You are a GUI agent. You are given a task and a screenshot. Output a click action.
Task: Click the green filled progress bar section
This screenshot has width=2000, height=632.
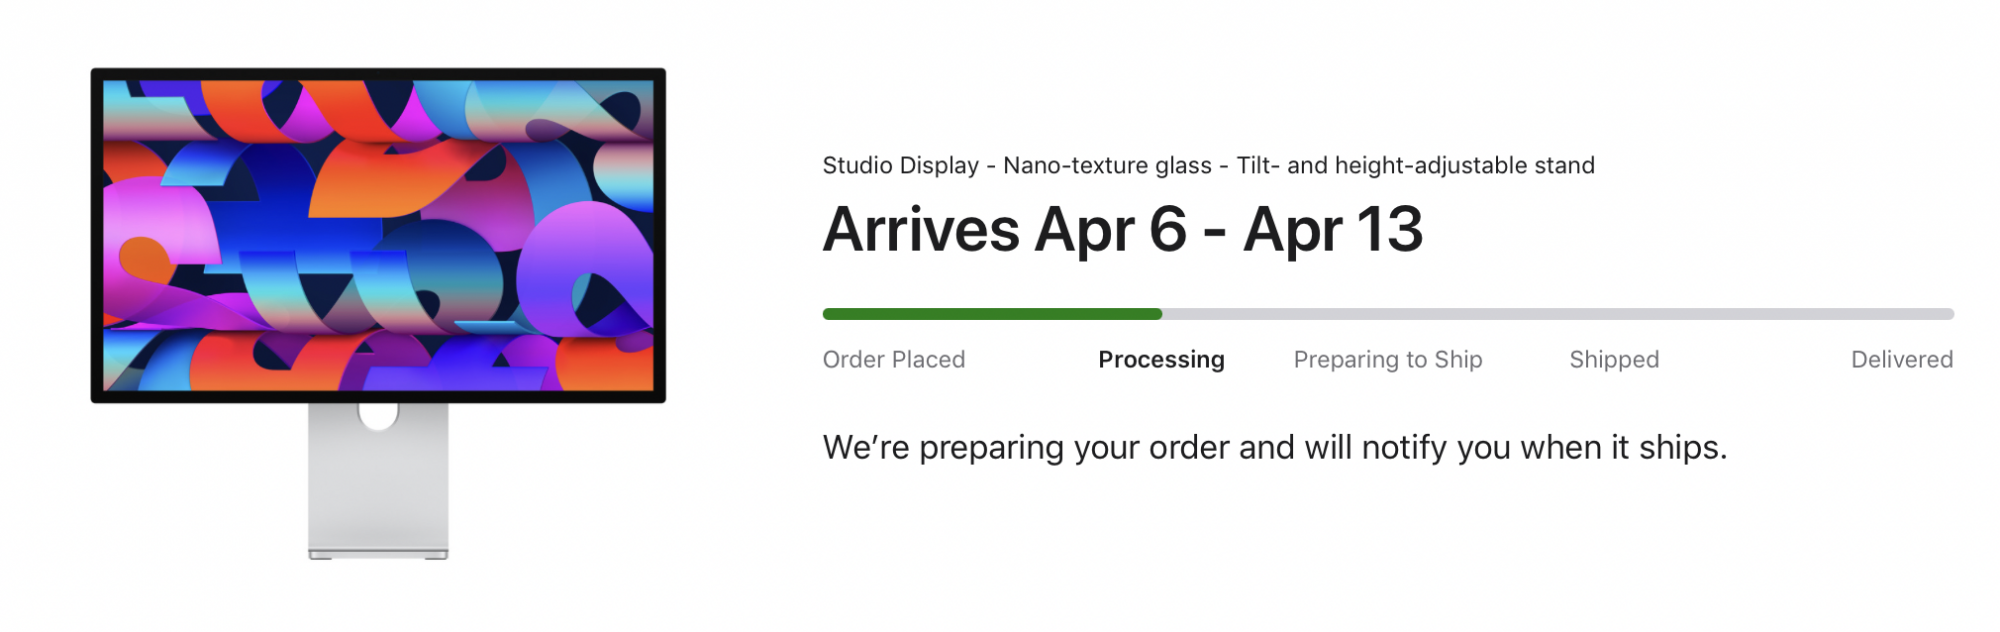click(991, 314)
